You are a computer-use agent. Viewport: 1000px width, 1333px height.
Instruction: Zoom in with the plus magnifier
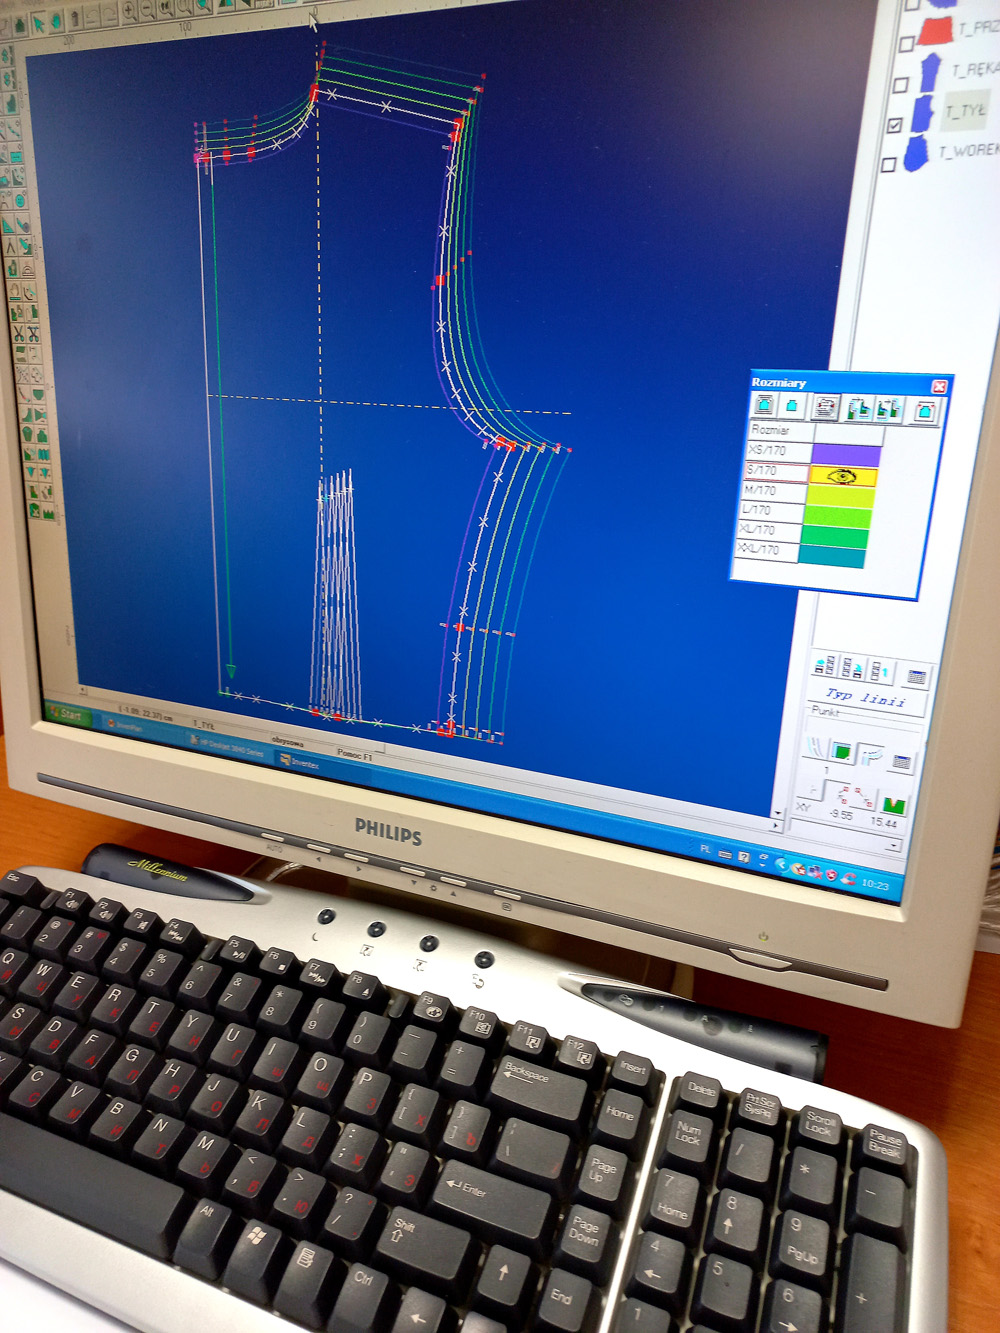point(129,13)
